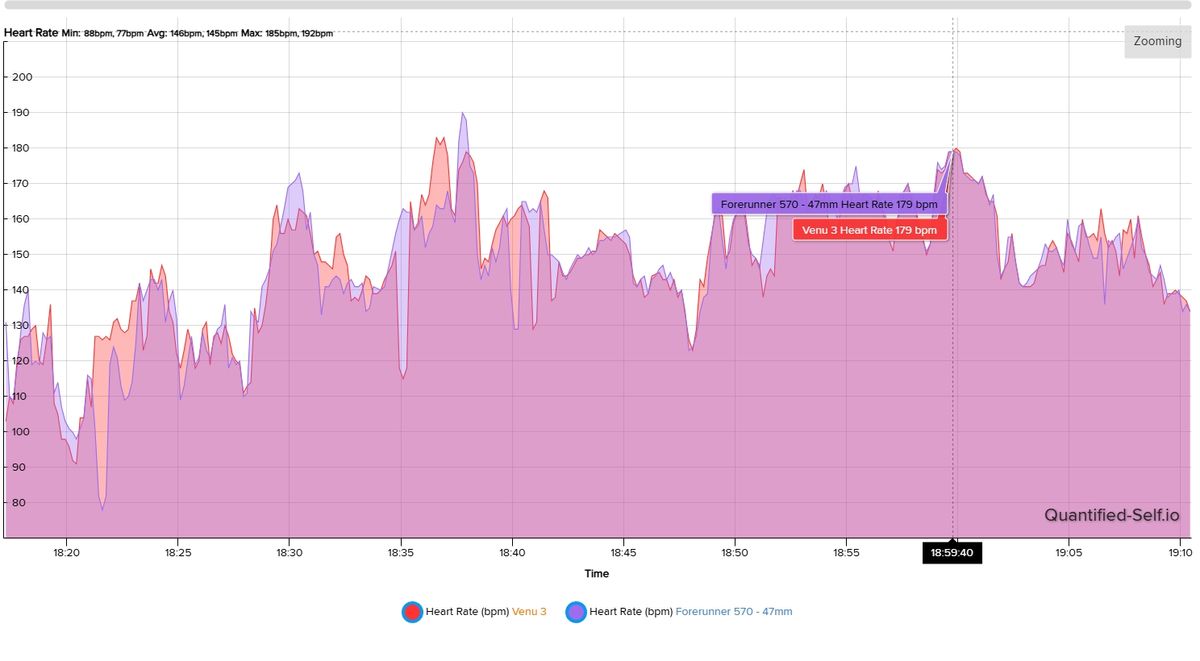Click the Forerunner 570 Heart Rate 179 bpm tooltip
This screenshot has width=1200, height=661.
coord(829,204)
